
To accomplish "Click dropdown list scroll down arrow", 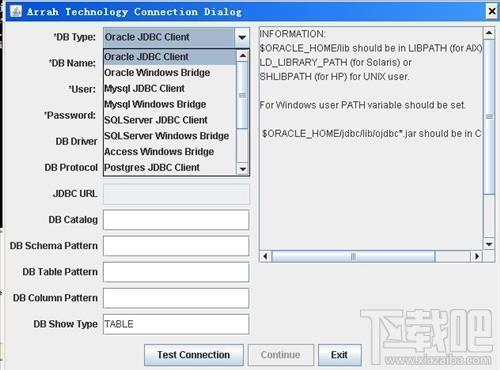I will click(x=243, y=169).
